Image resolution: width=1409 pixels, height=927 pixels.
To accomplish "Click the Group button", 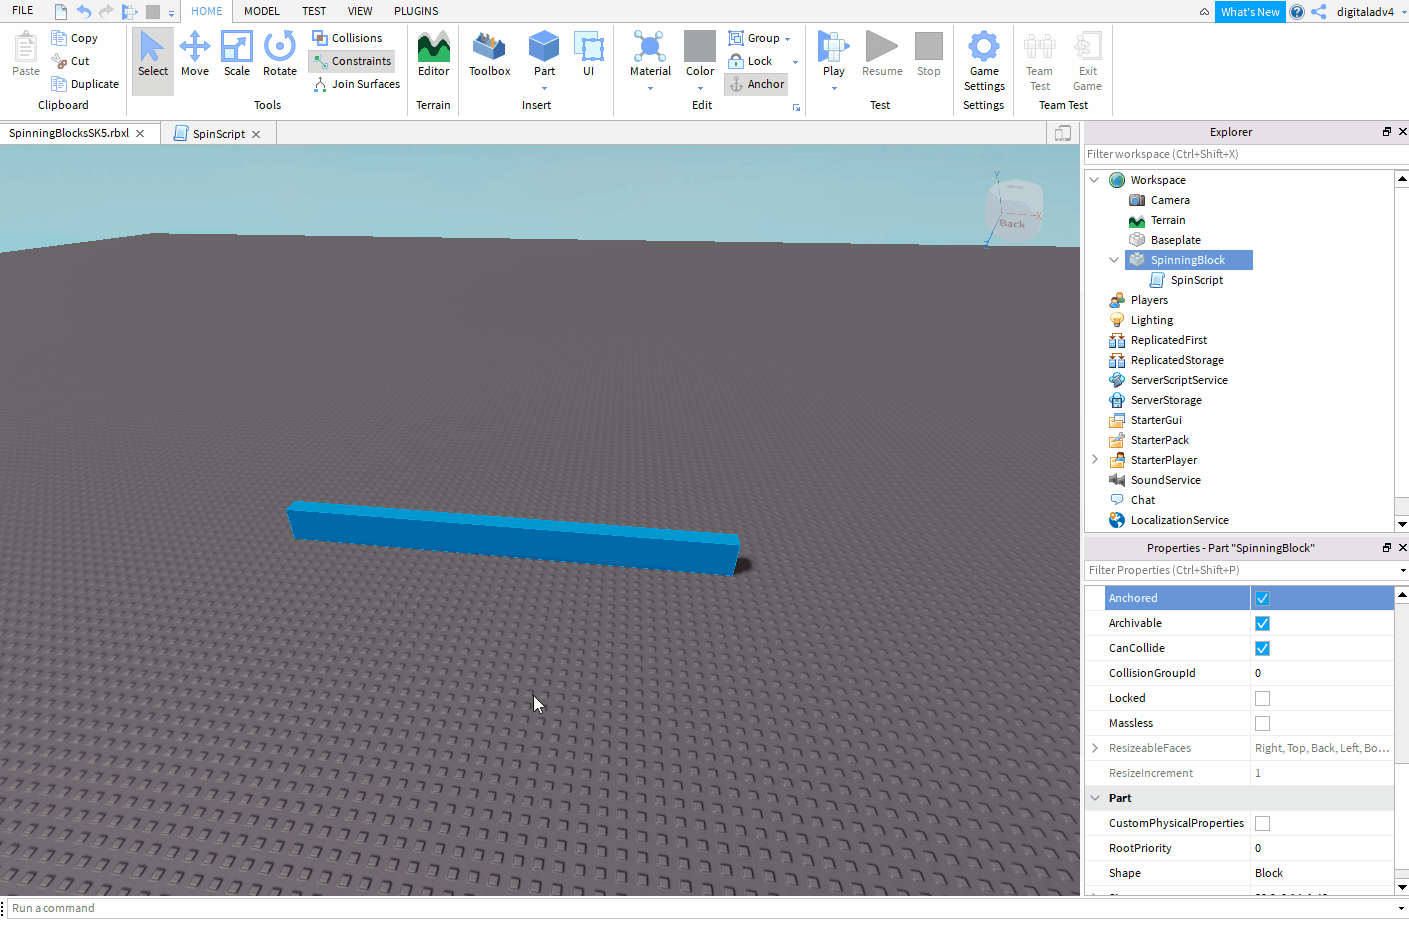I will [755, 38].
